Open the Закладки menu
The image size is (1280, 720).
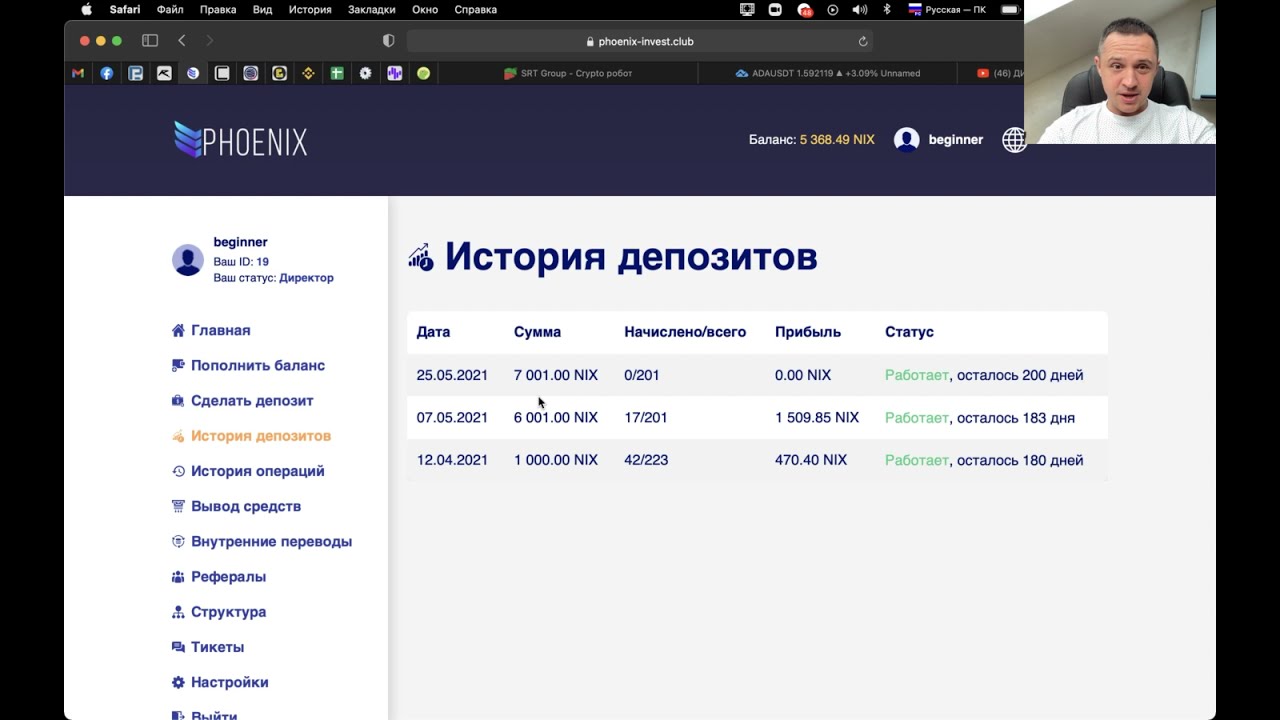[x=371, y=10]
